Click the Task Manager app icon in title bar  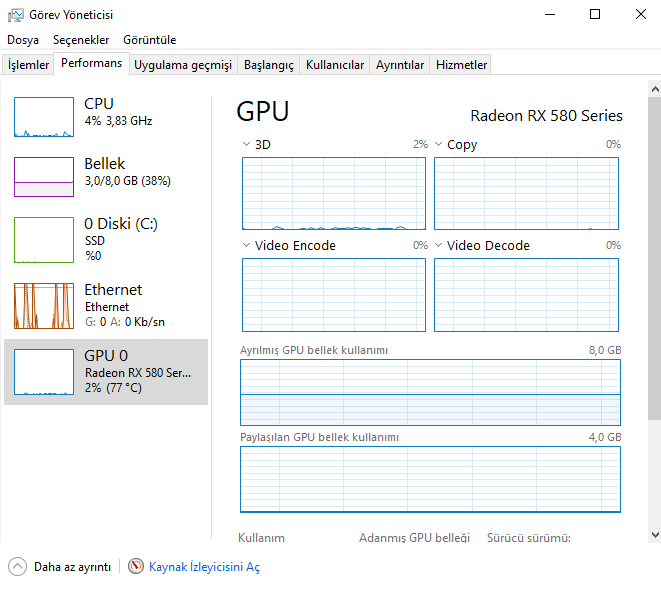click(x=16, y=15)
